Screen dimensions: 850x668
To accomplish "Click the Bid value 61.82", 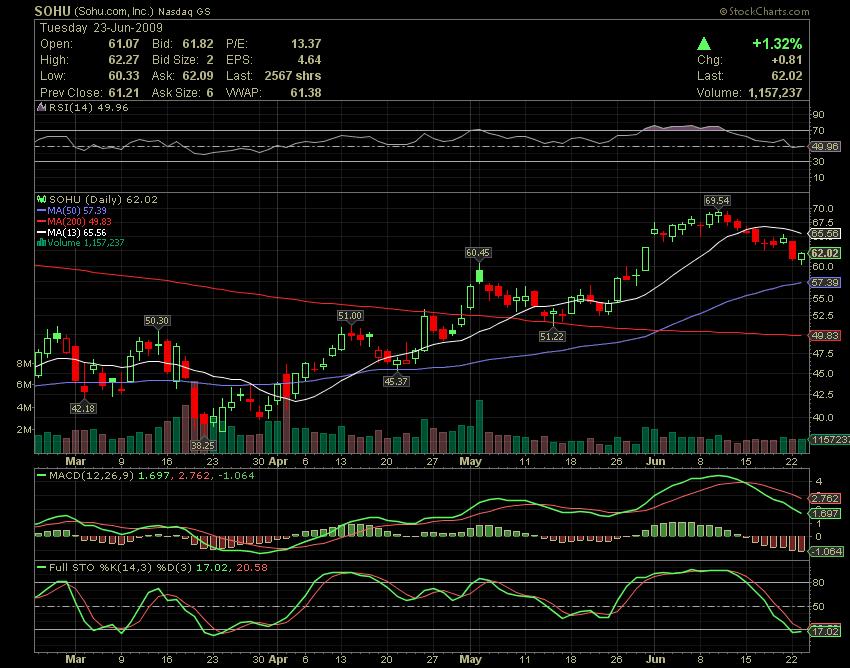I will pos(198,44).
